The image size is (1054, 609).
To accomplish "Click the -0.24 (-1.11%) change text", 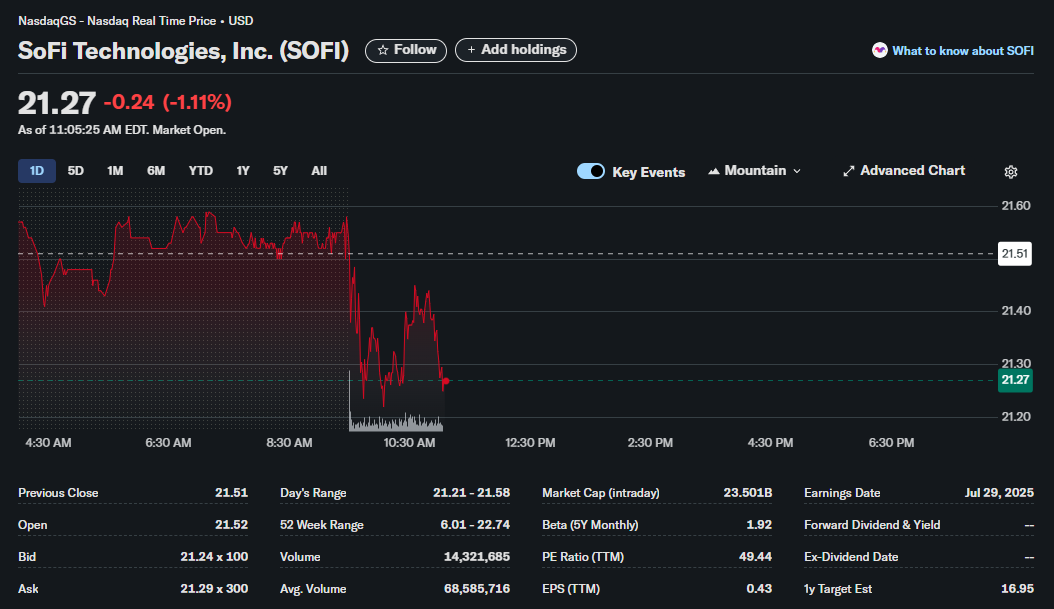I will tap(167, 102).
